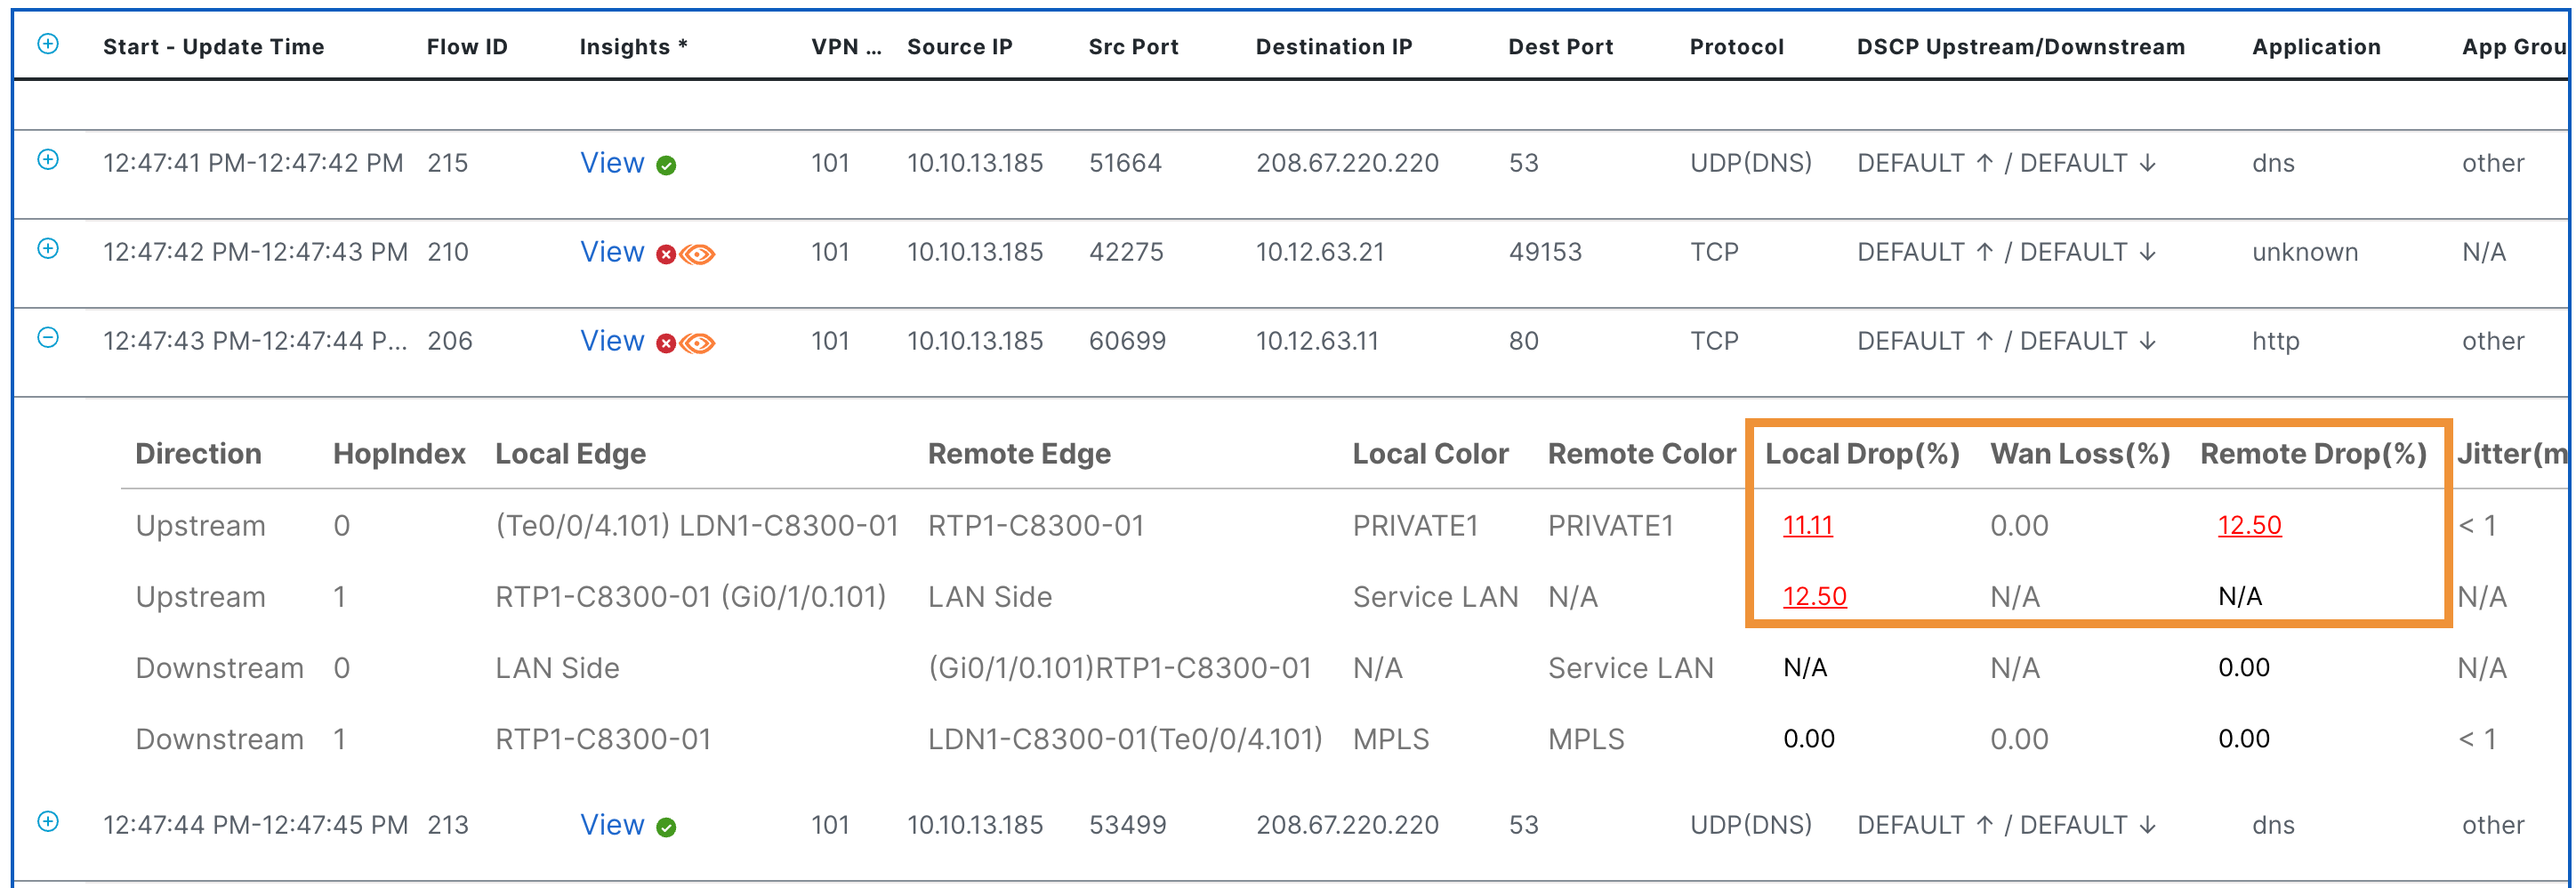The image size is (2576, 888).
Task: Sort by Protocol column header
Action: (x=1737, y=47)
